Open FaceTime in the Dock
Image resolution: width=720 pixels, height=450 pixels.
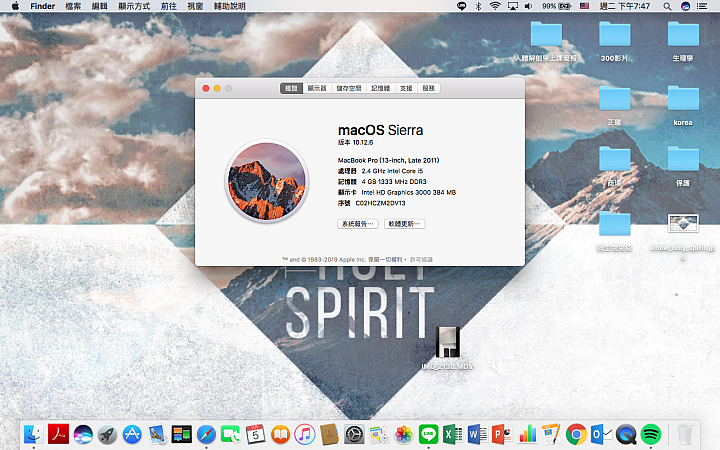coord(231,434)
